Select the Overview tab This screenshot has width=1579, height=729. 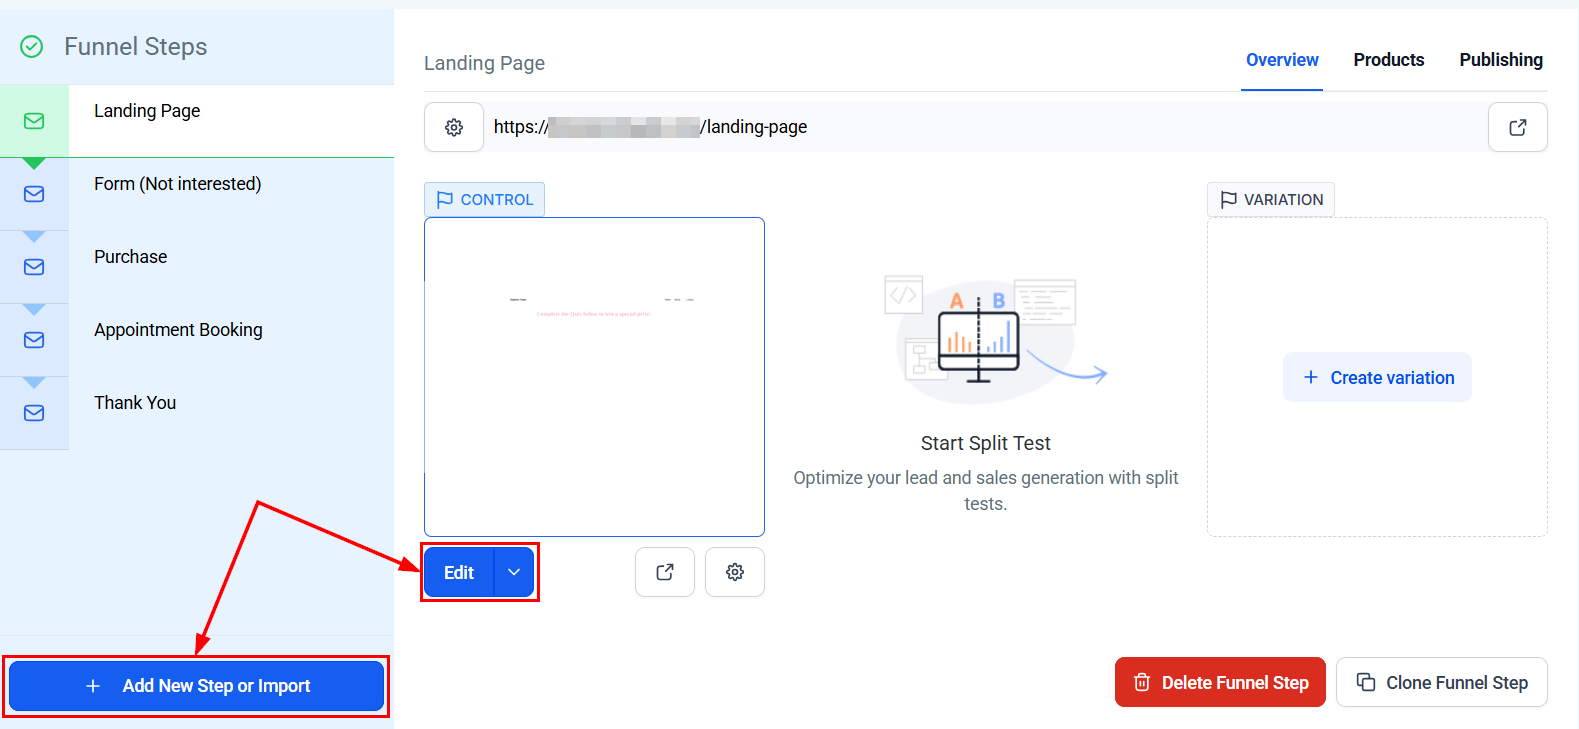[x=1282, y=60]
